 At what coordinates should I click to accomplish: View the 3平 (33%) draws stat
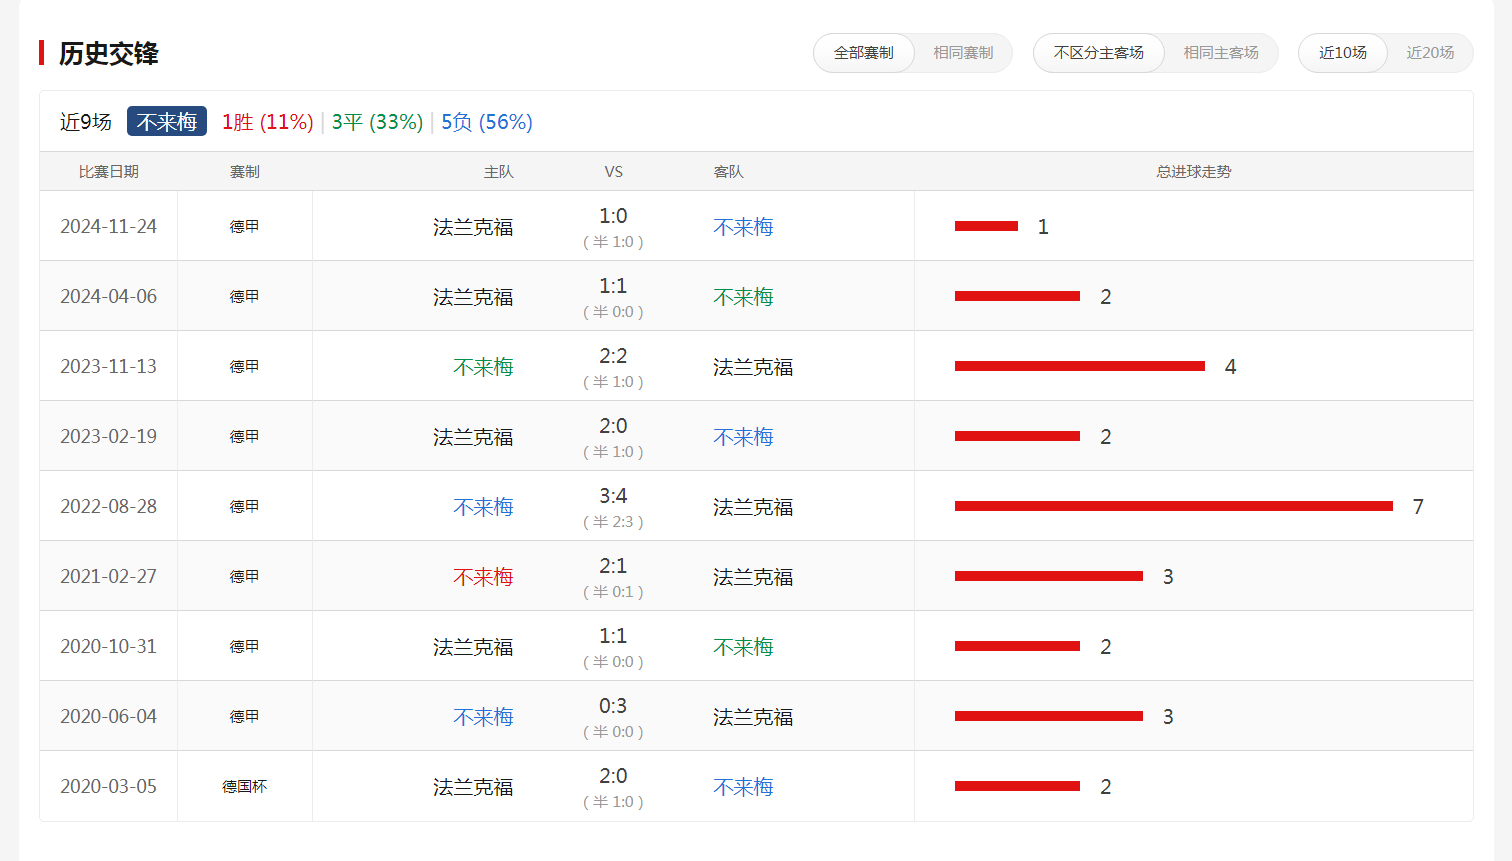pos(377,121)
